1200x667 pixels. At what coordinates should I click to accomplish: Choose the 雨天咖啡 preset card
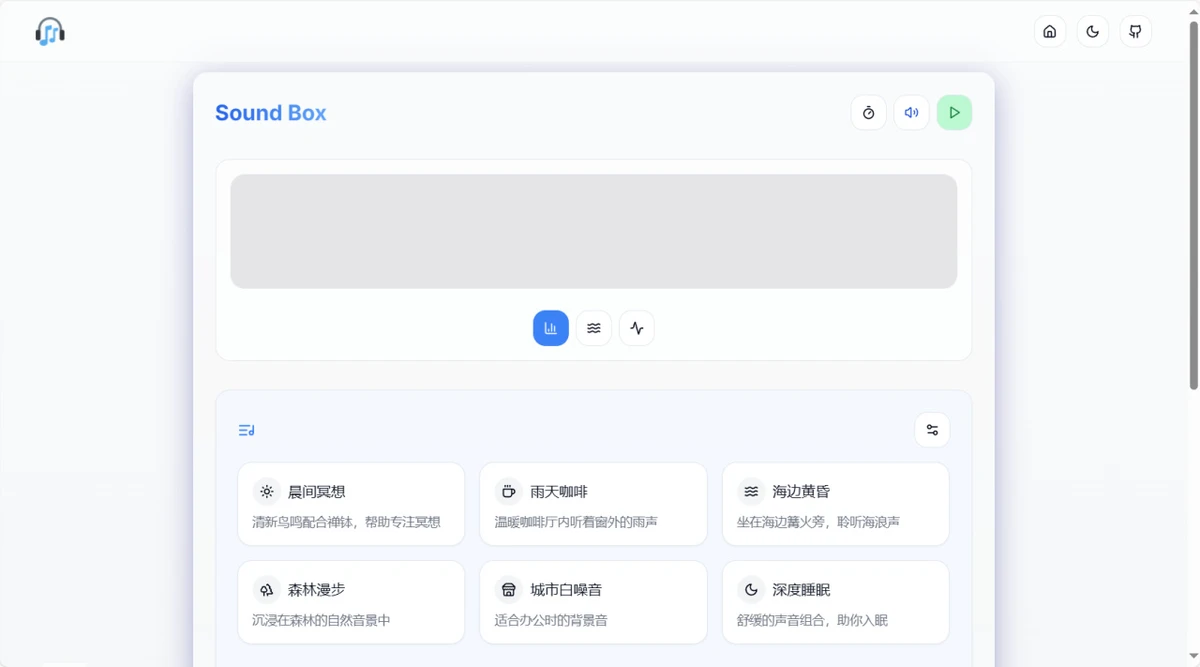(x=593, y=504)
